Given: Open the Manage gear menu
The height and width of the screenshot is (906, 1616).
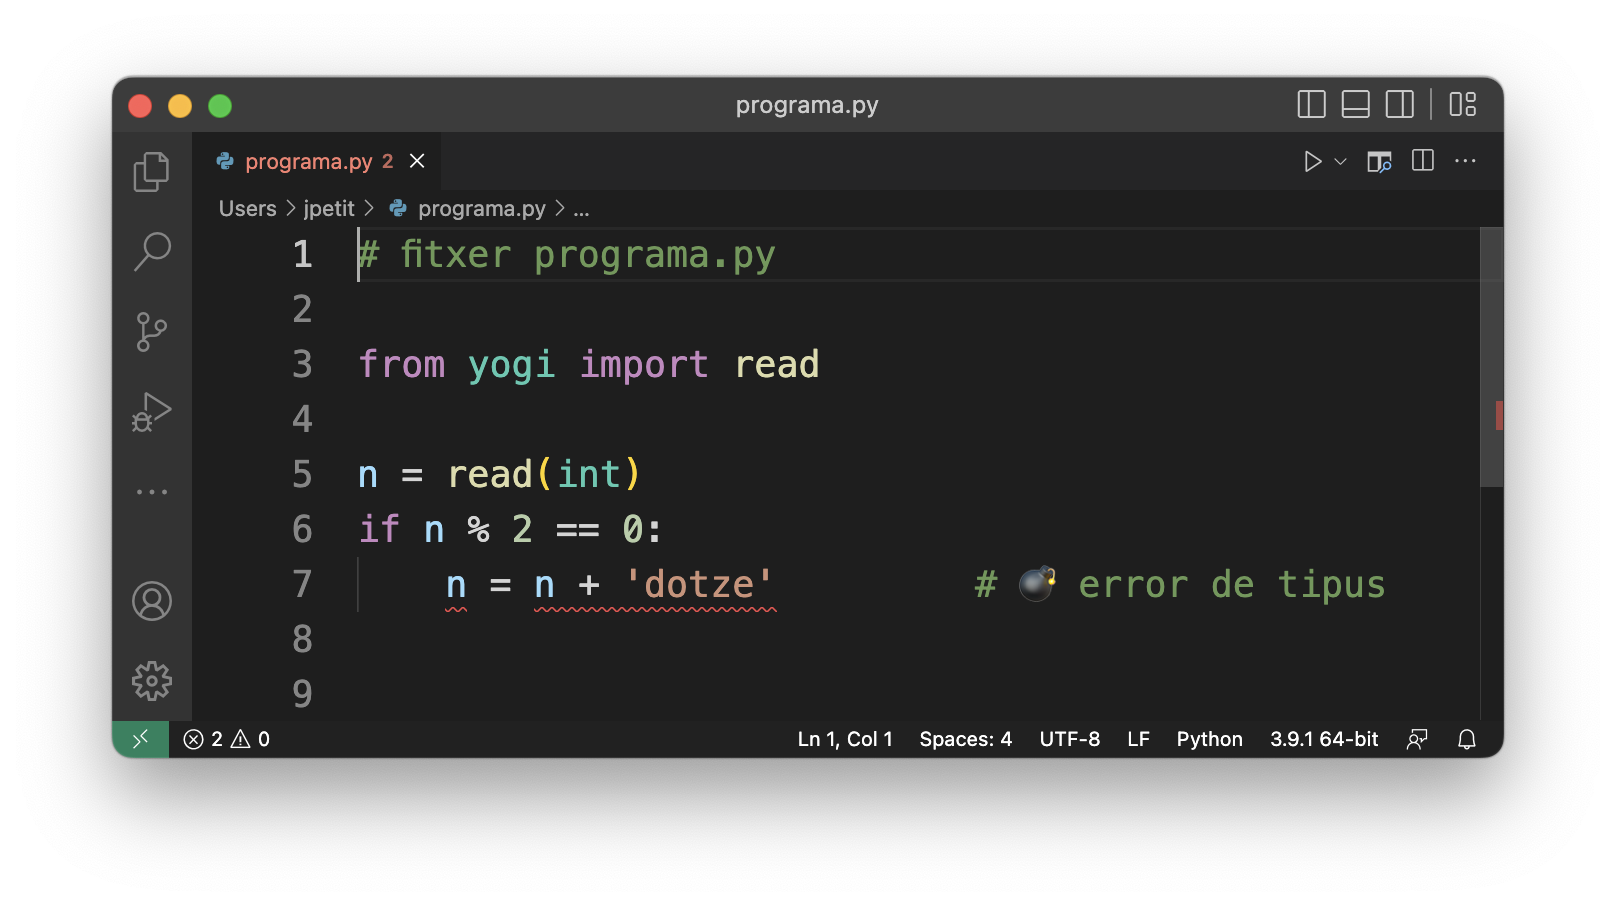Looking at the screenshot, I should (152, 681).
